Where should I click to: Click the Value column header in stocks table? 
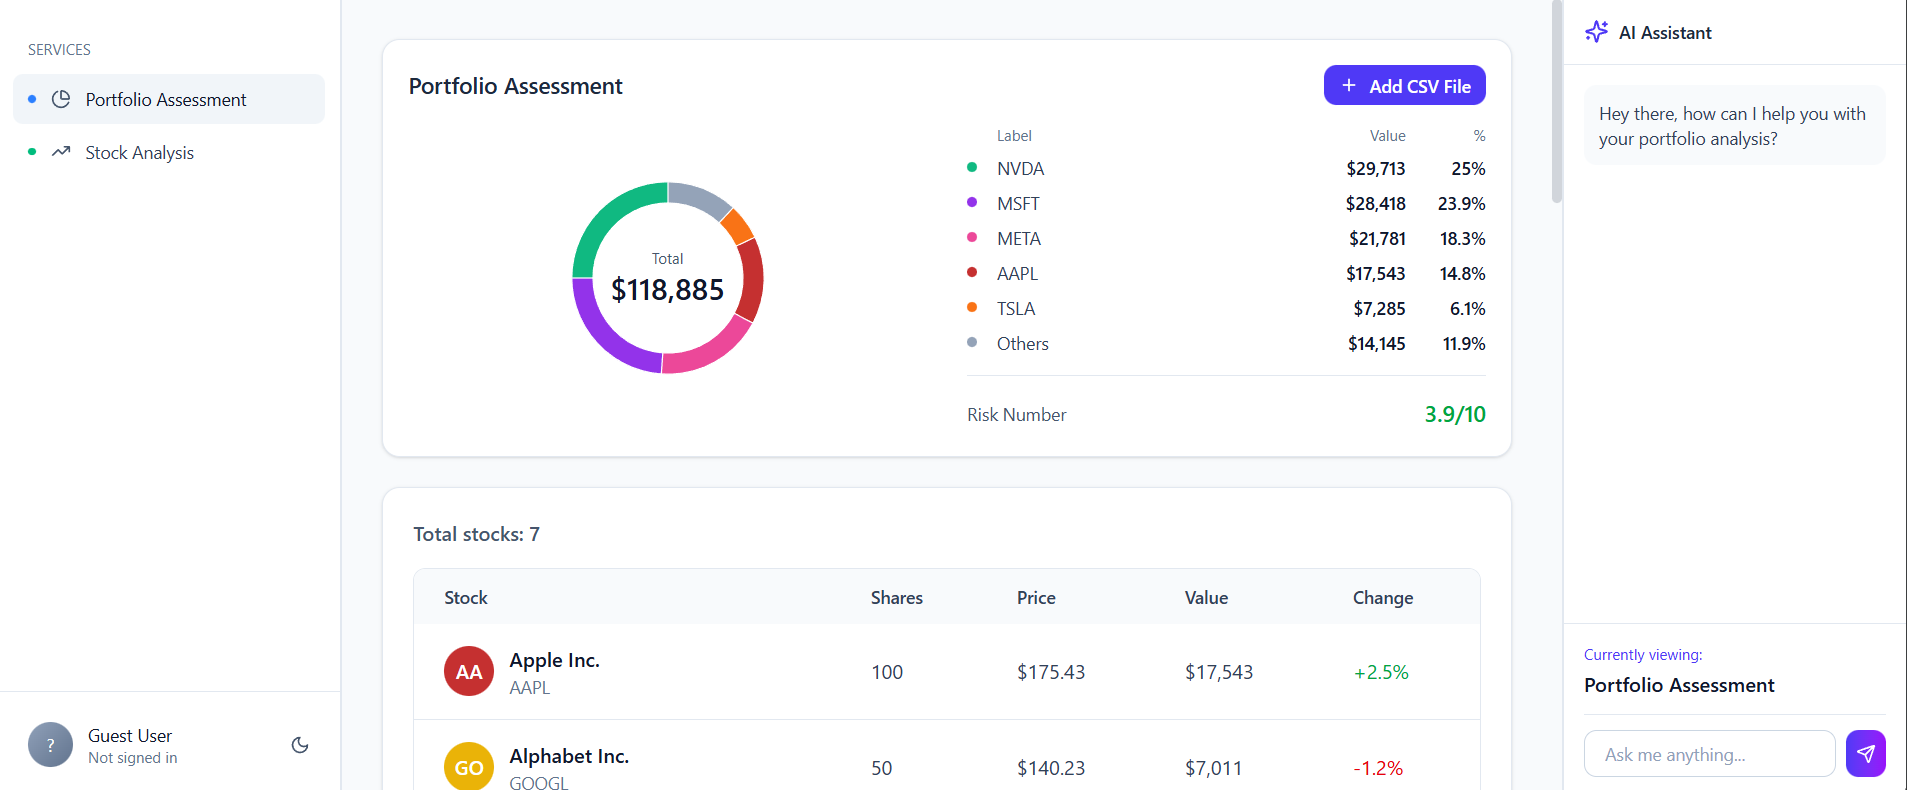tap(1206, 597)
